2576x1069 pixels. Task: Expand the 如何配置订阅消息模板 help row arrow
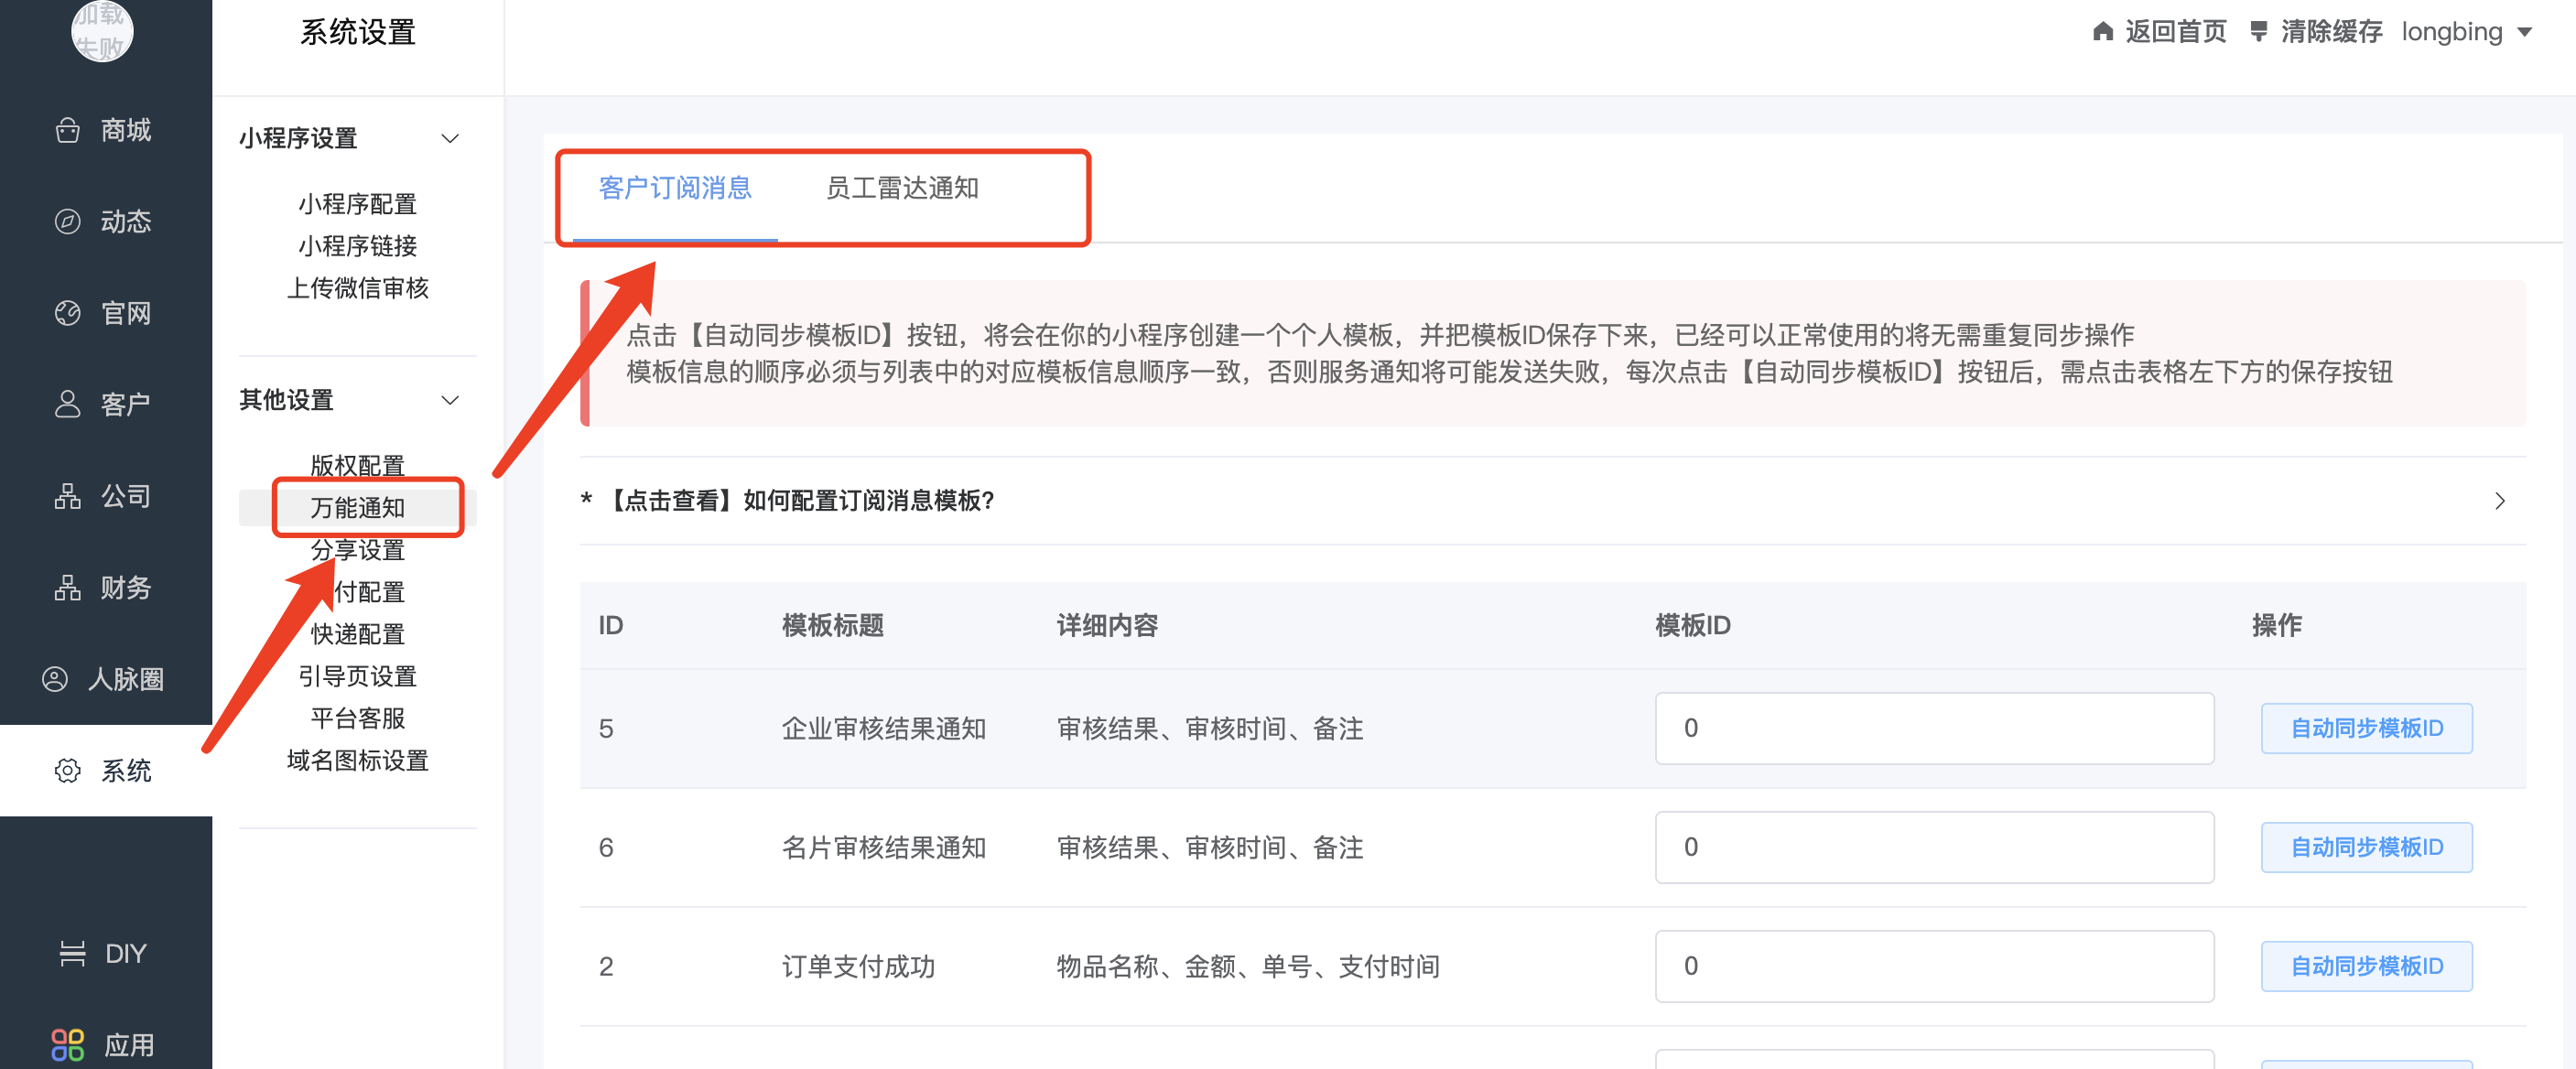2500,501
